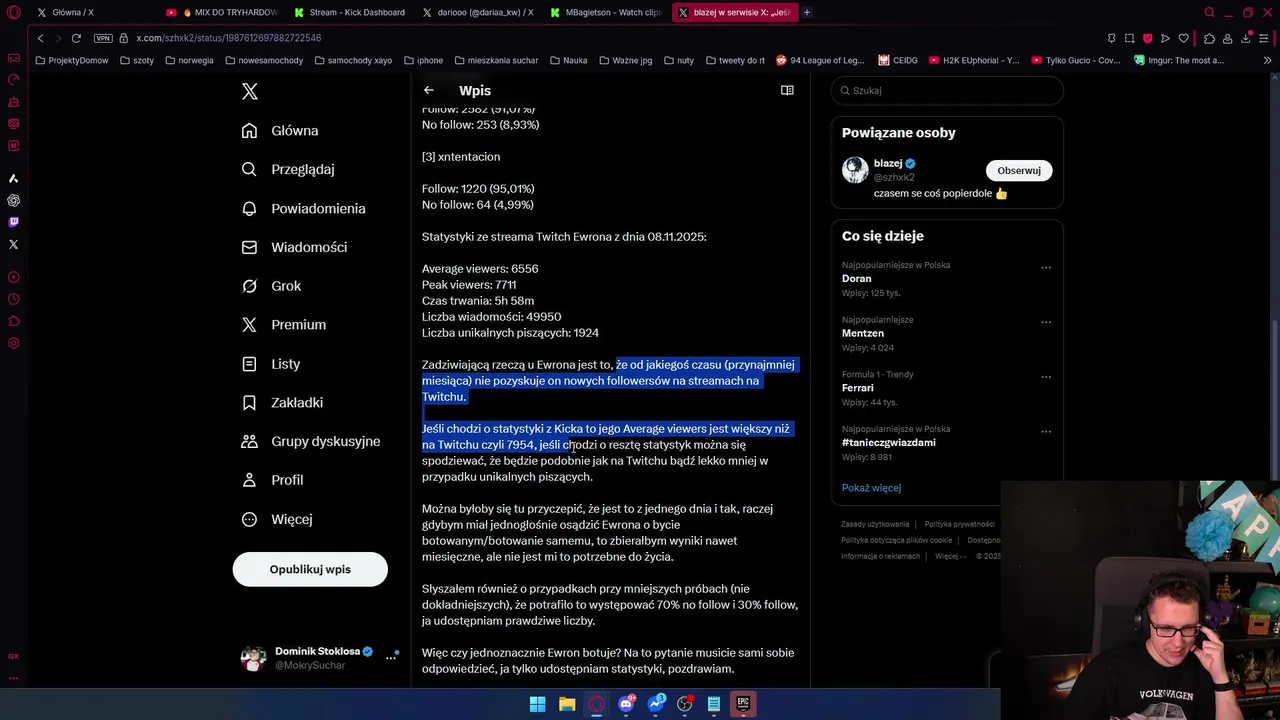Show more bookmarks with double chevron
The height and width of the screenshot is (720, 1280).
click(1267, 60)
